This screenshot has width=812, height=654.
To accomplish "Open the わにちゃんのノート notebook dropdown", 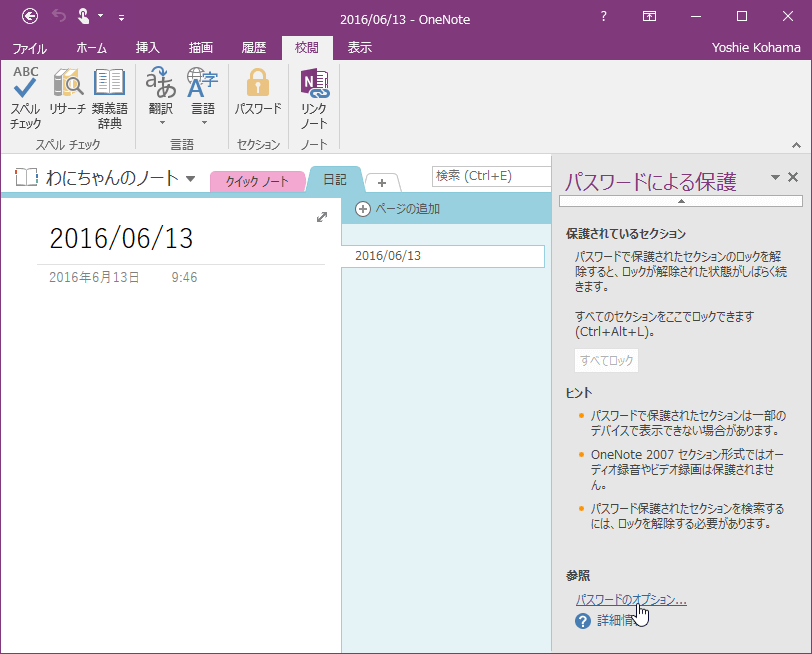I will tap(191, 179).
